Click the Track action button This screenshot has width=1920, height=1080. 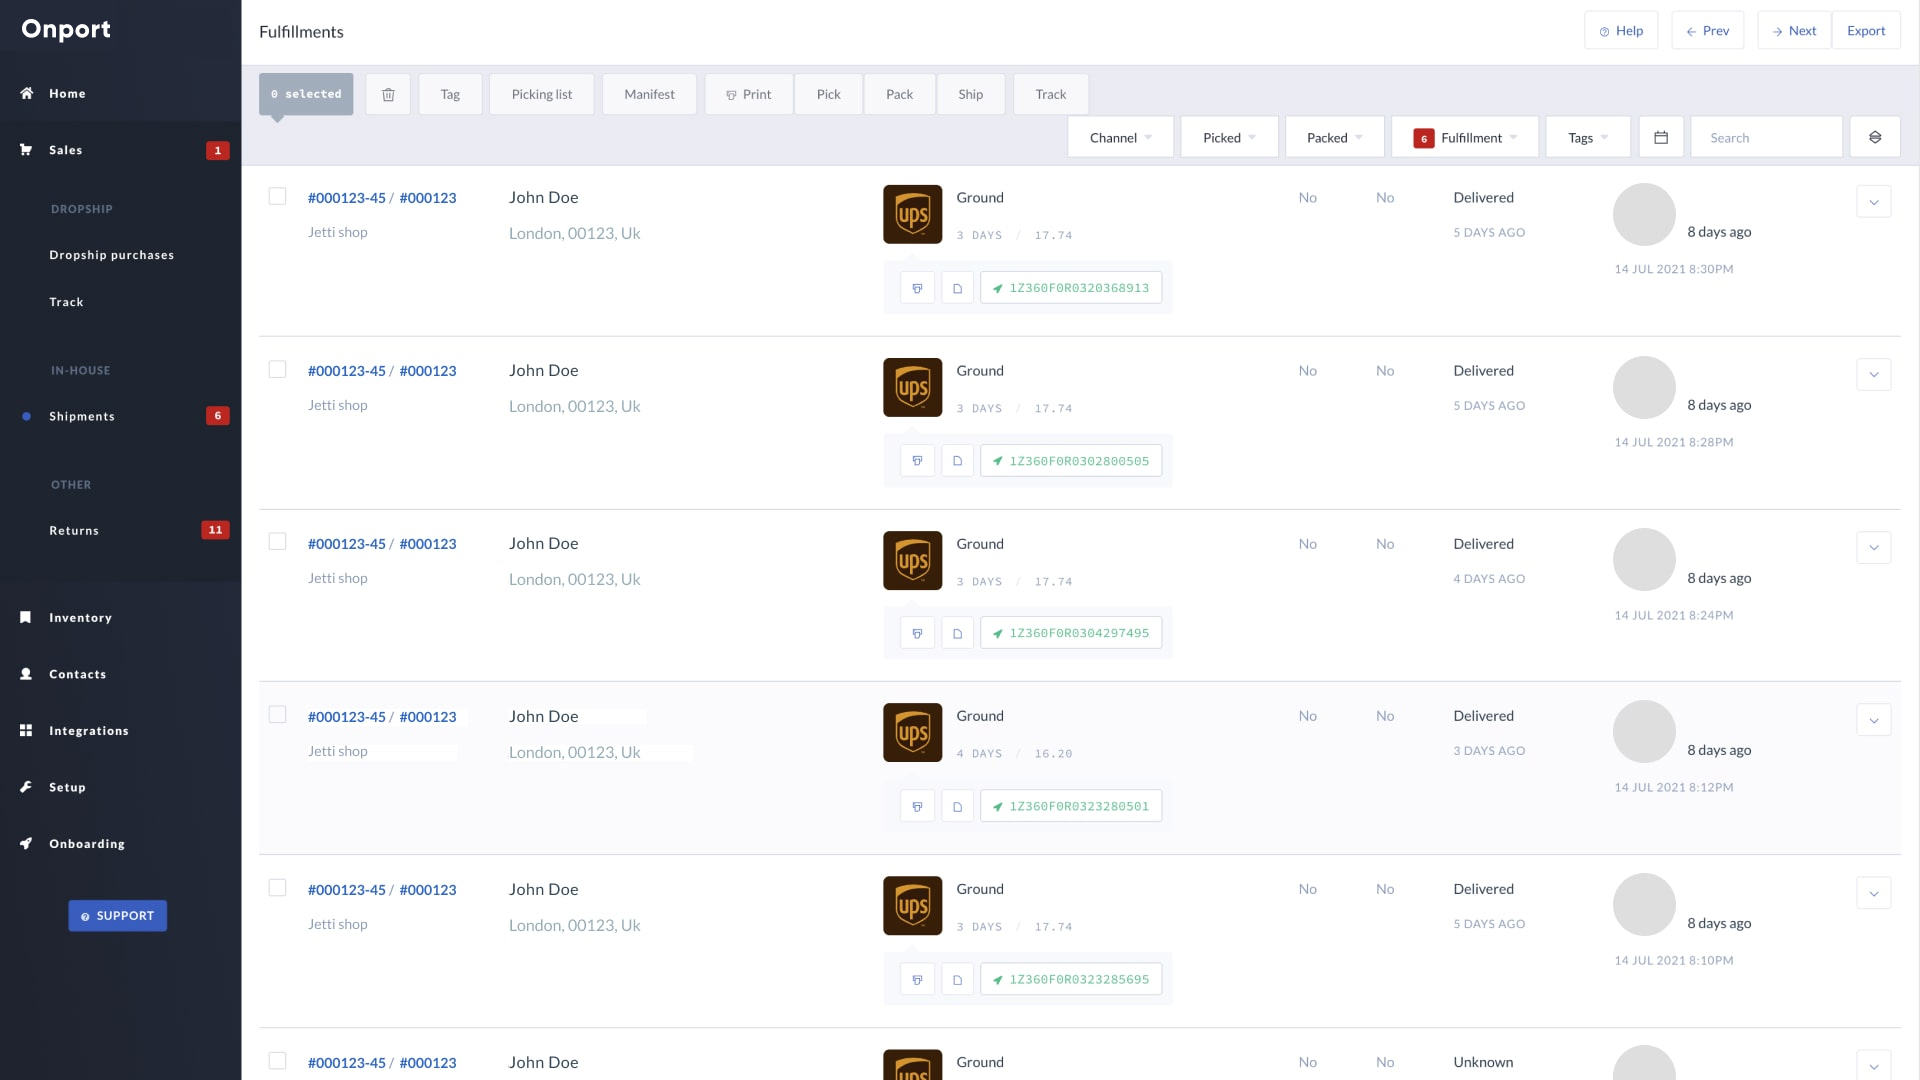1050,94
